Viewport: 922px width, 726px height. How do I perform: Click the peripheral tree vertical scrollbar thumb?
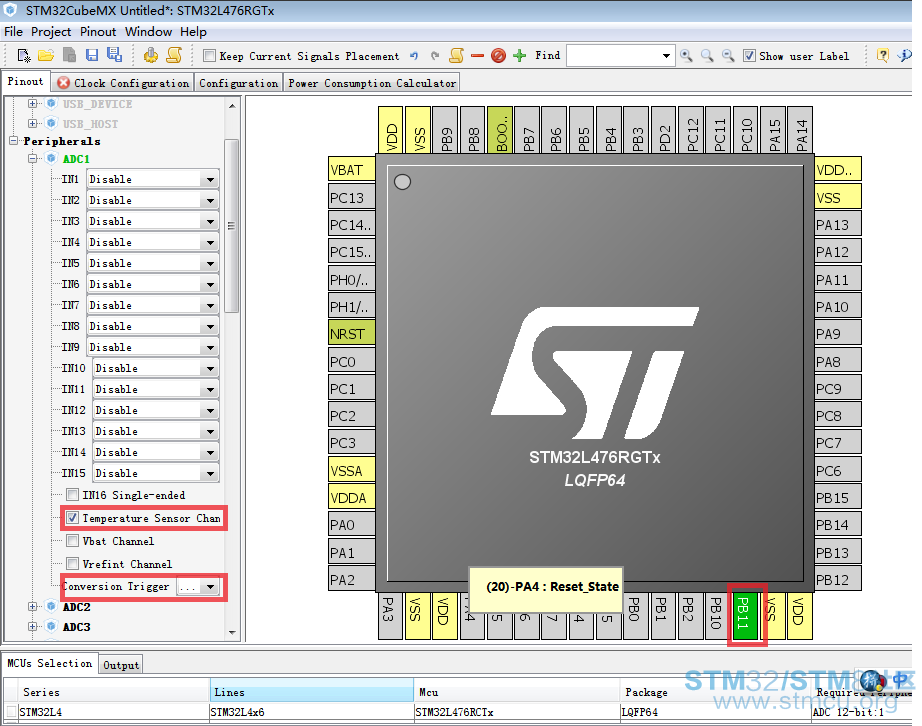pos(232,226)
